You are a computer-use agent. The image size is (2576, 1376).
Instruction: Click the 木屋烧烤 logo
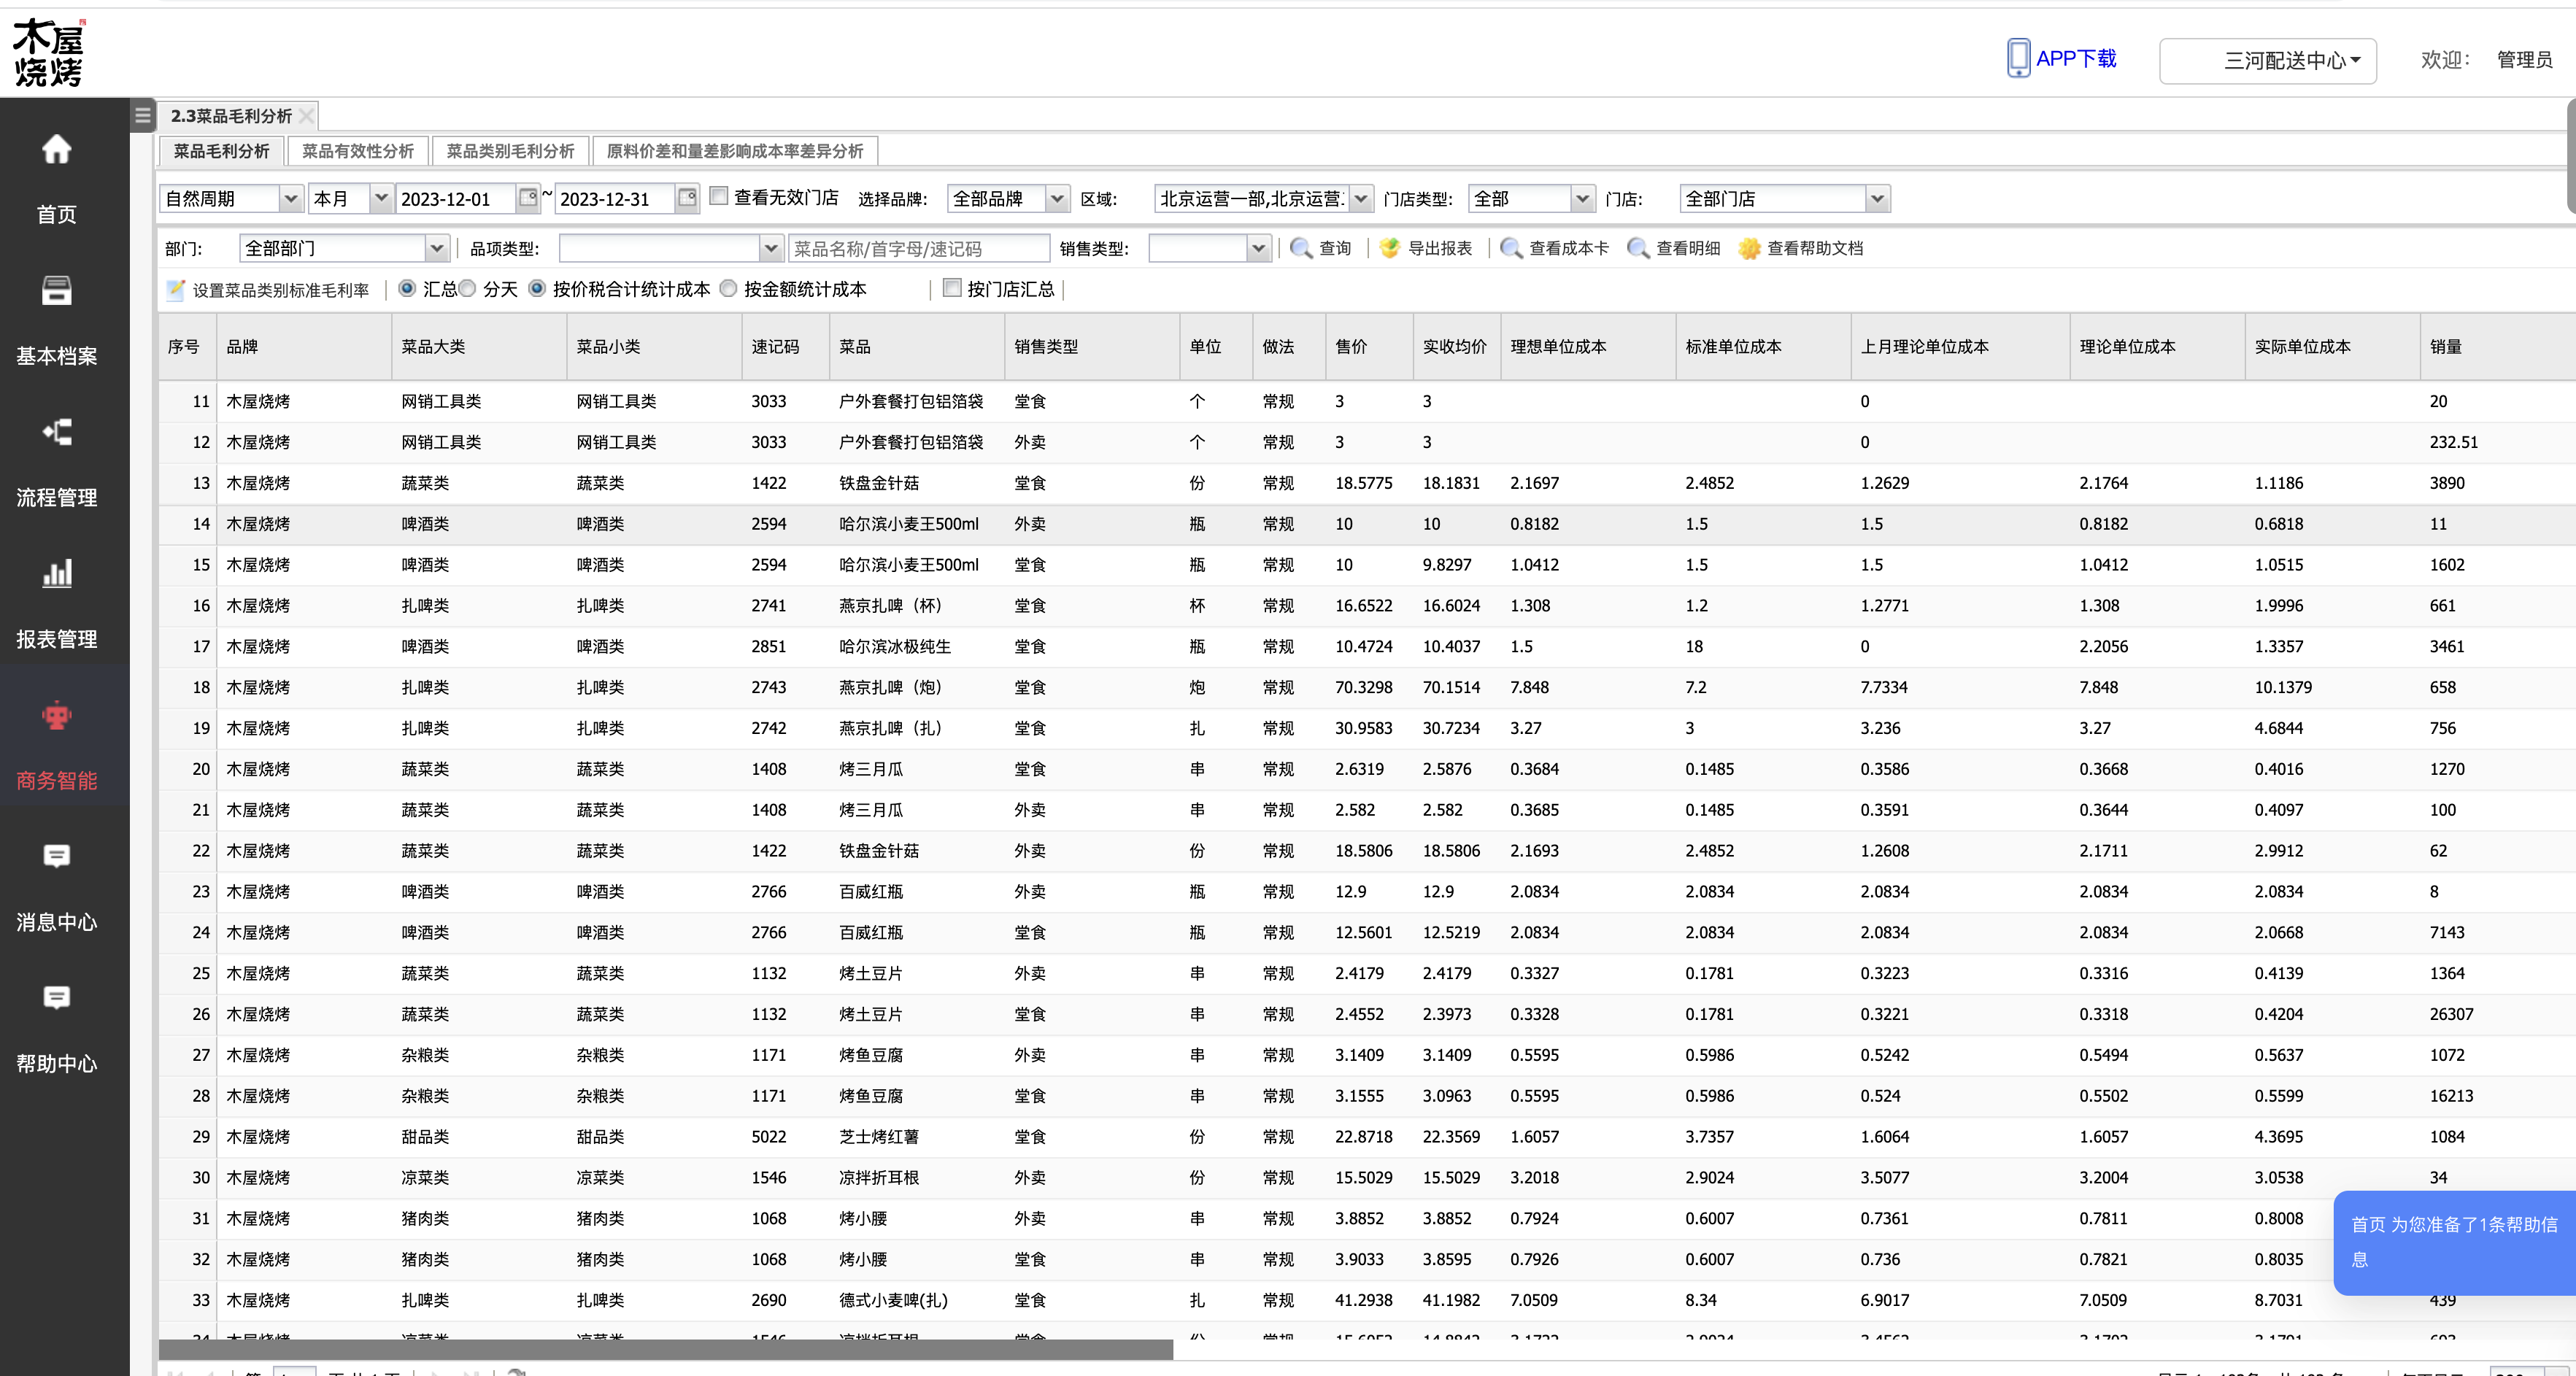point(49,52)
